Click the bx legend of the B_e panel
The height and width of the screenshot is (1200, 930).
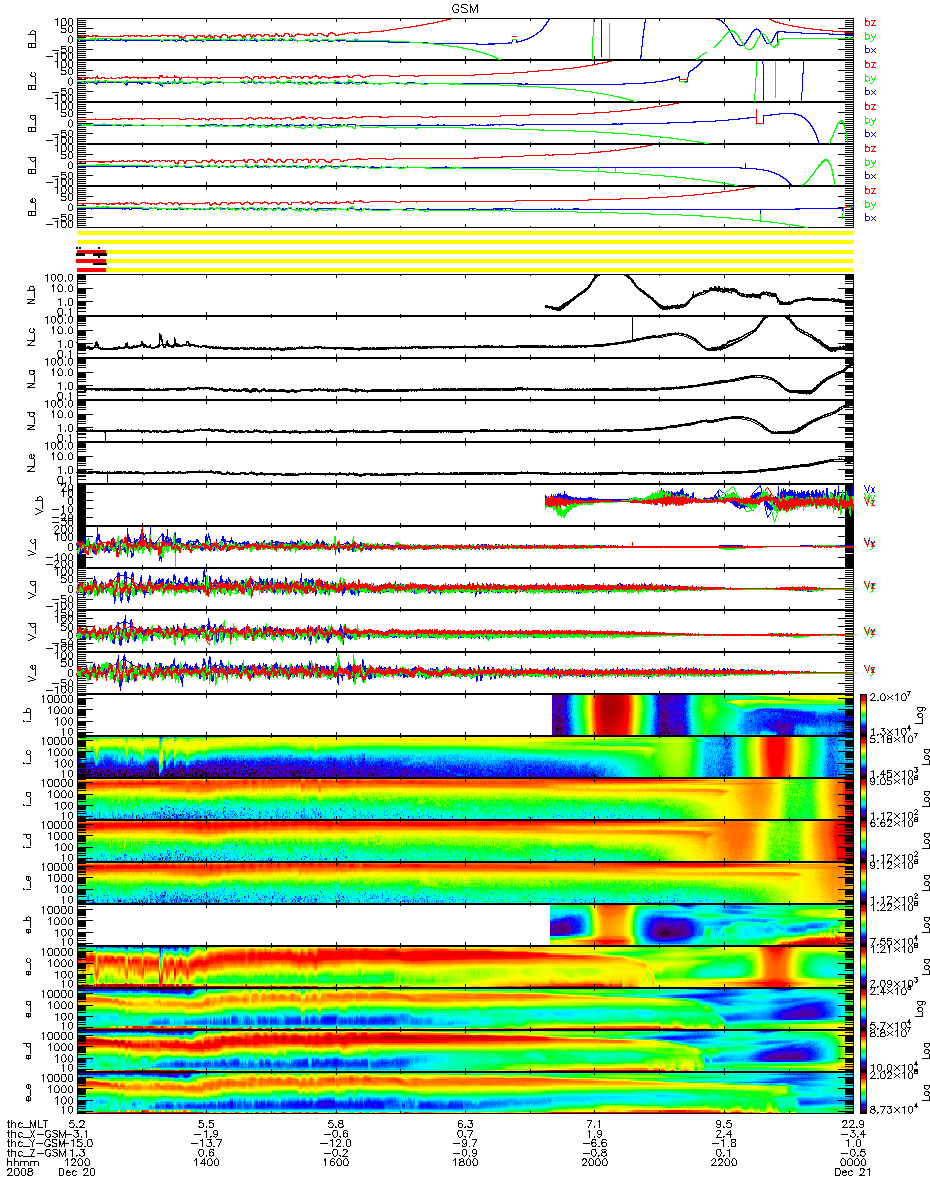(x=870, y=217)
